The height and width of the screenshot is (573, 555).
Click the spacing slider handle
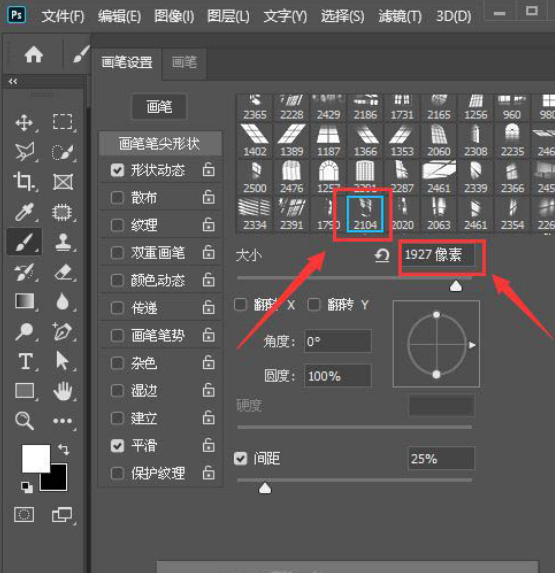point(265,488)
